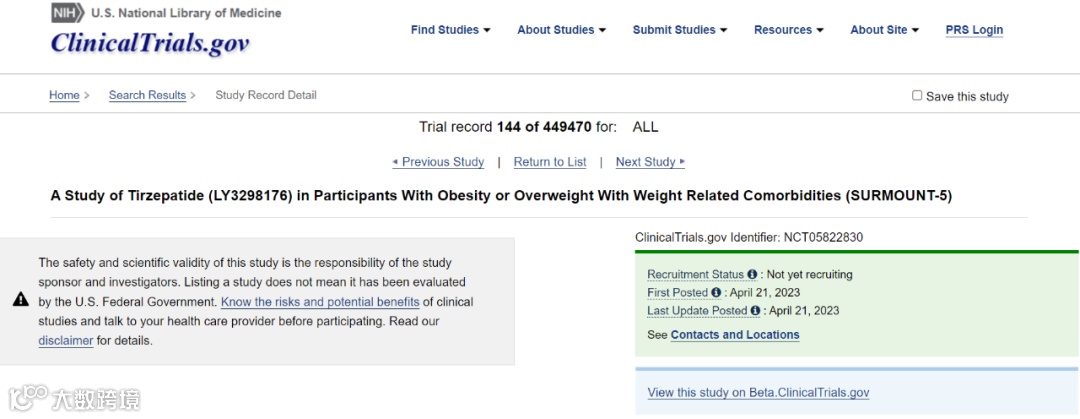Check the Save this study checkbox
The height and width of the screenshot is (419, 1080).
pos(917,96)
